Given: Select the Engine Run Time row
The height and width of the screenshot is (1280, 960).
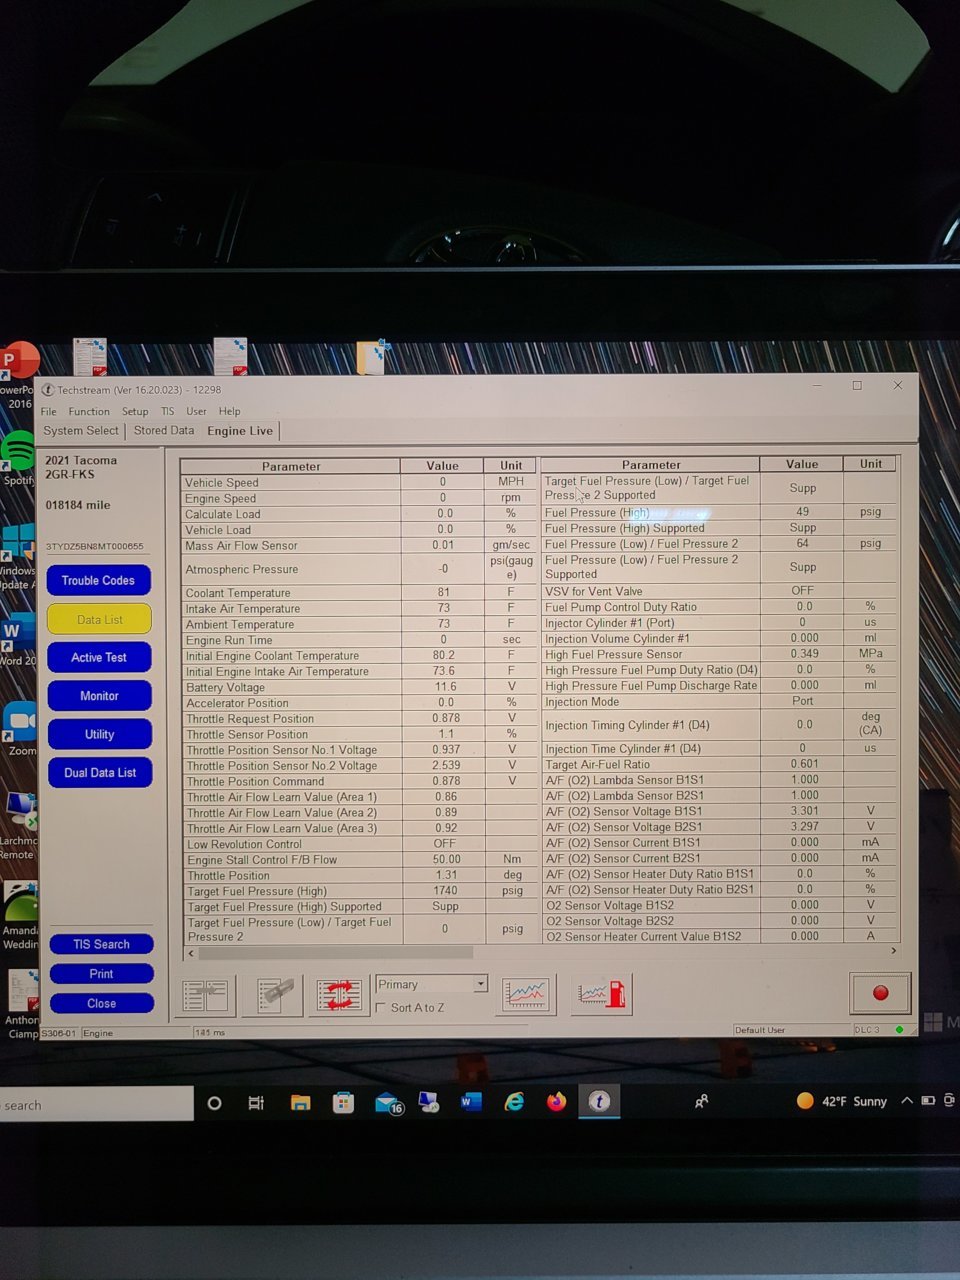Looking at the screenshot, I should [x=359, y=639].
